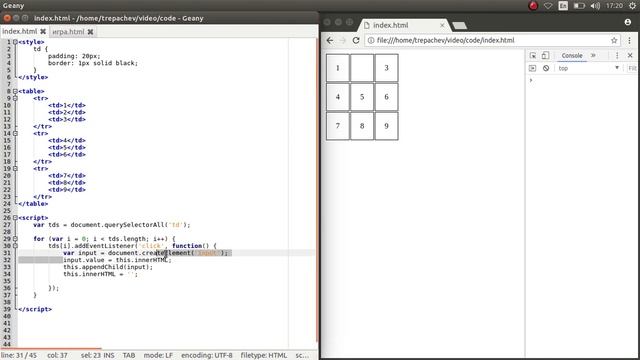Collapse the <style> fold on line 1

[x=15, y=42]
